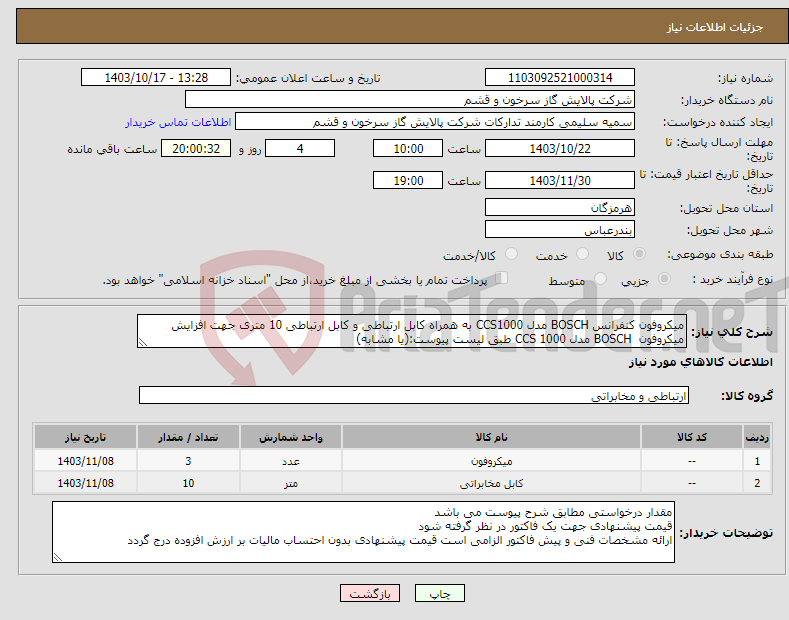Click the general need description text area

412,331
